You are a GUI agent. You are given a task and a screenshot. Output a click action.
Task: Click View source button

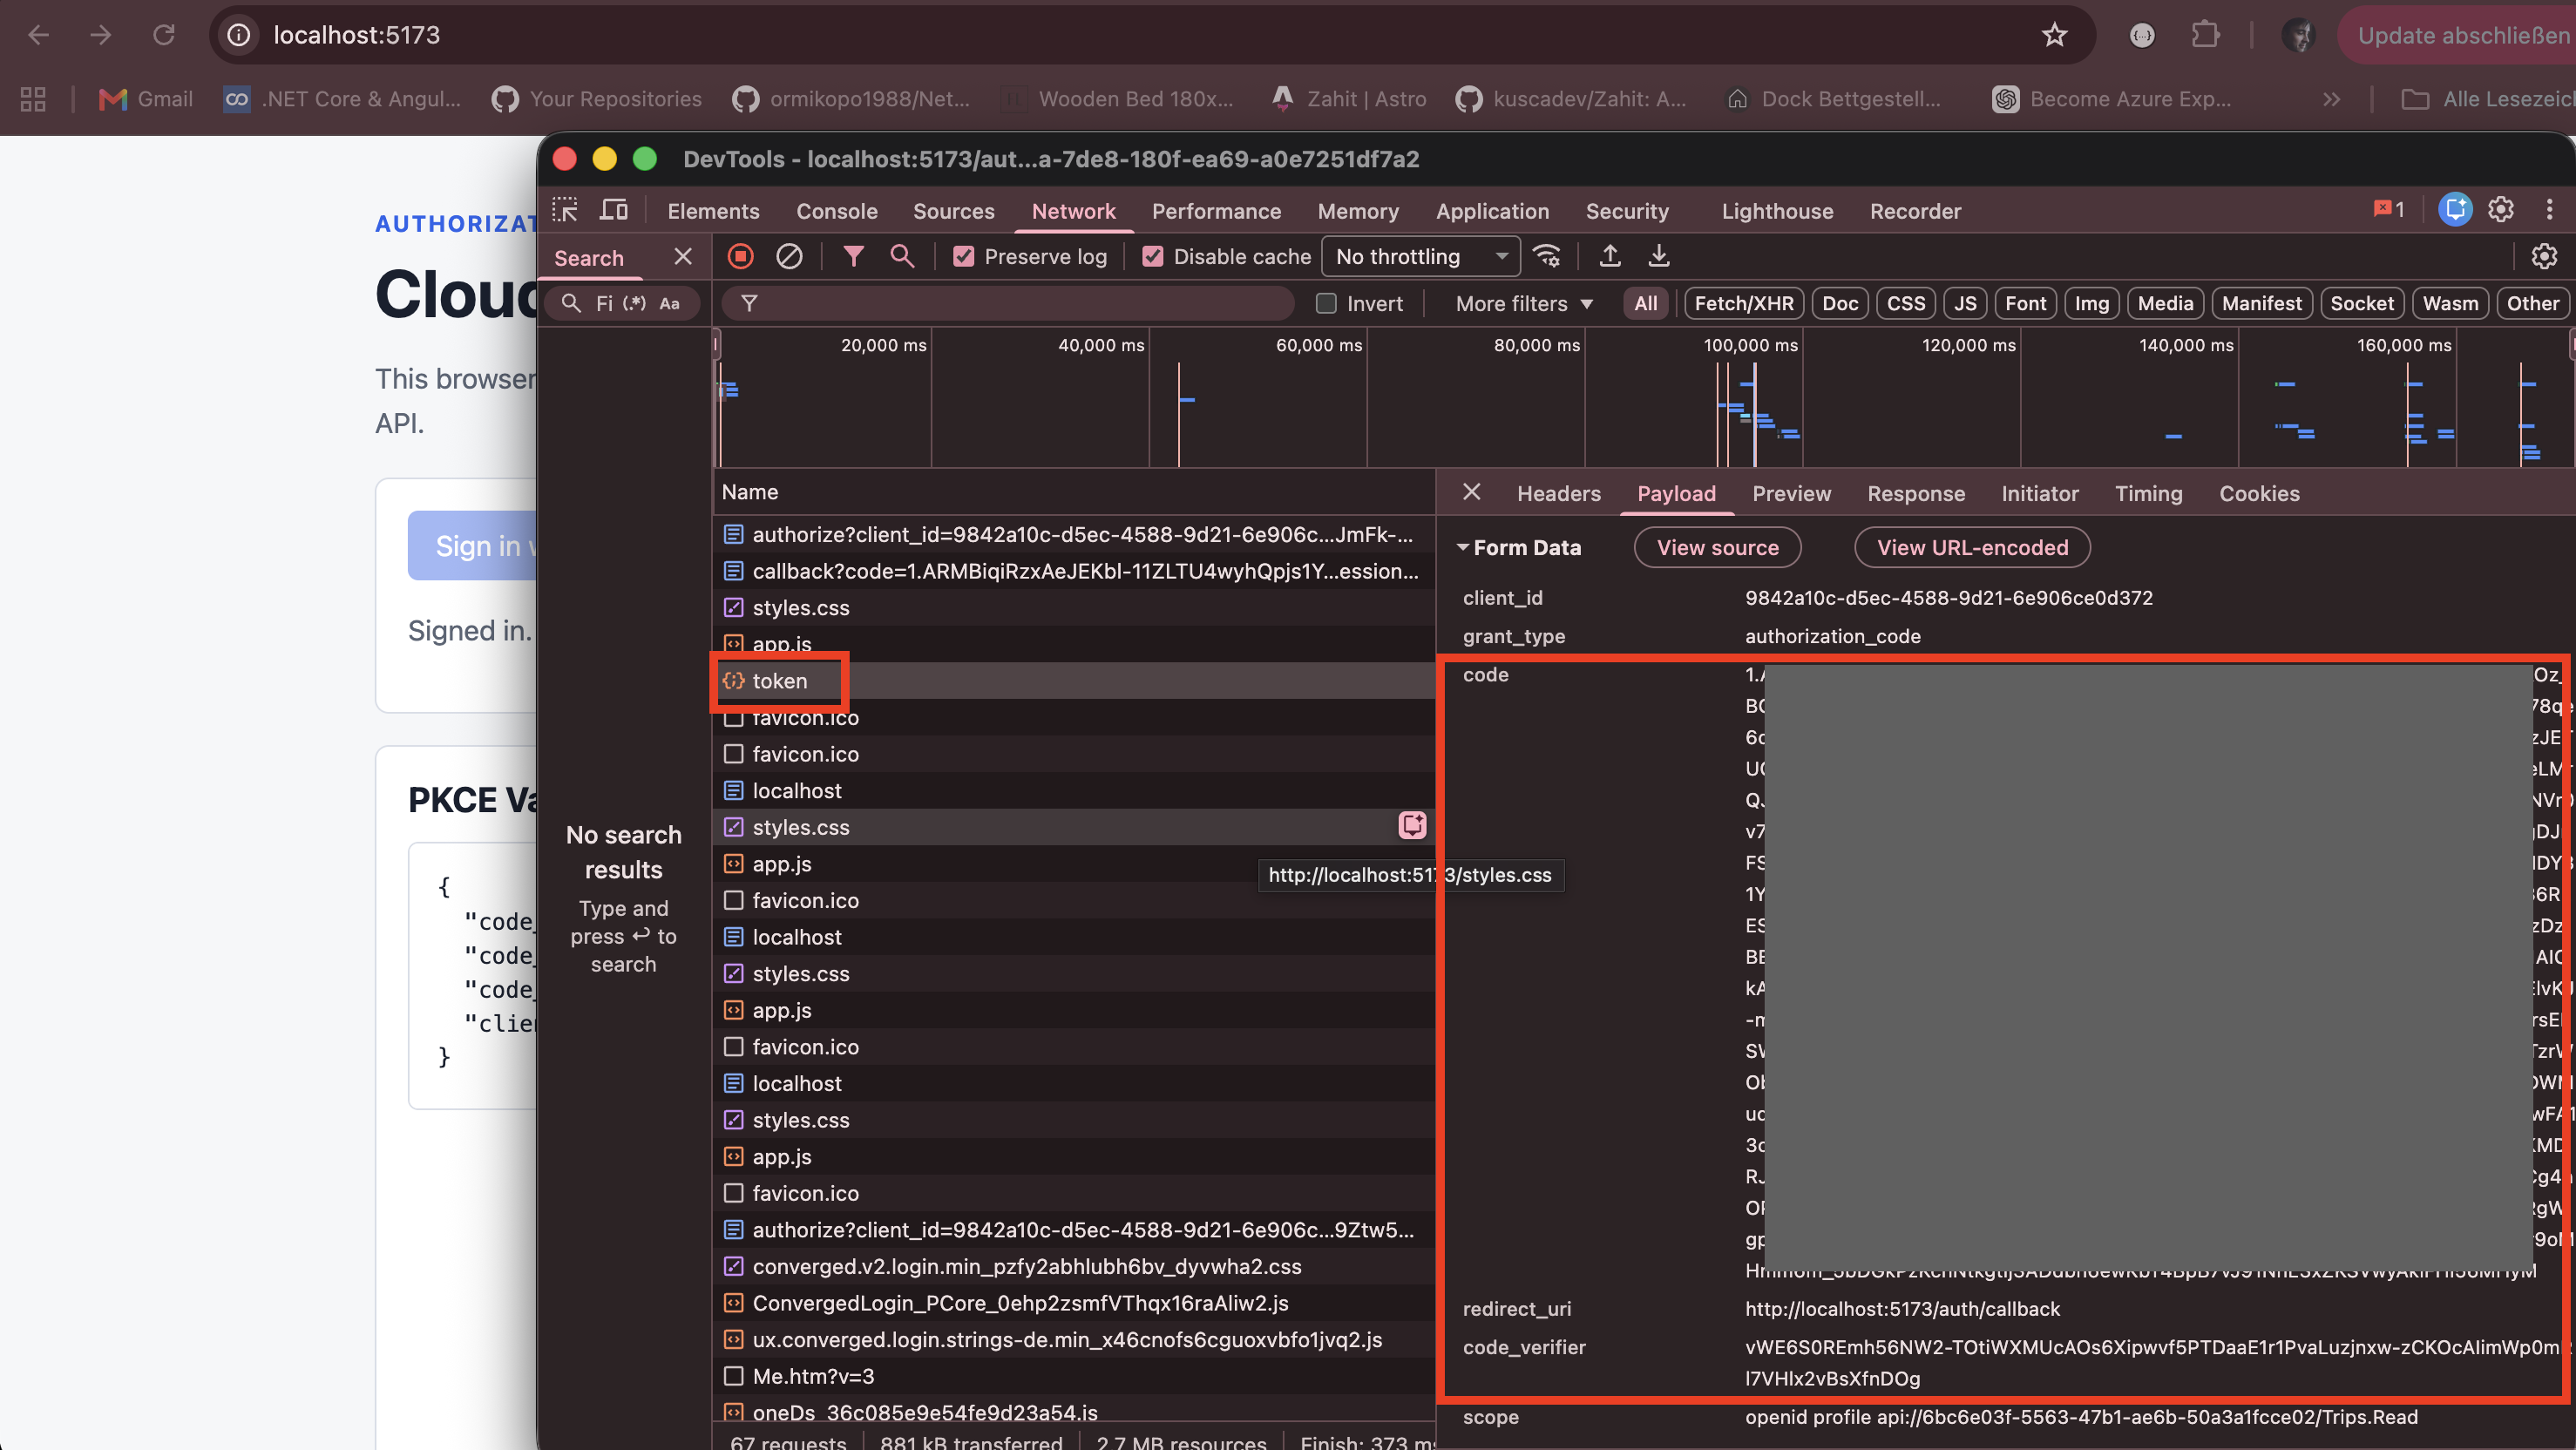[x=1717, y=548]
